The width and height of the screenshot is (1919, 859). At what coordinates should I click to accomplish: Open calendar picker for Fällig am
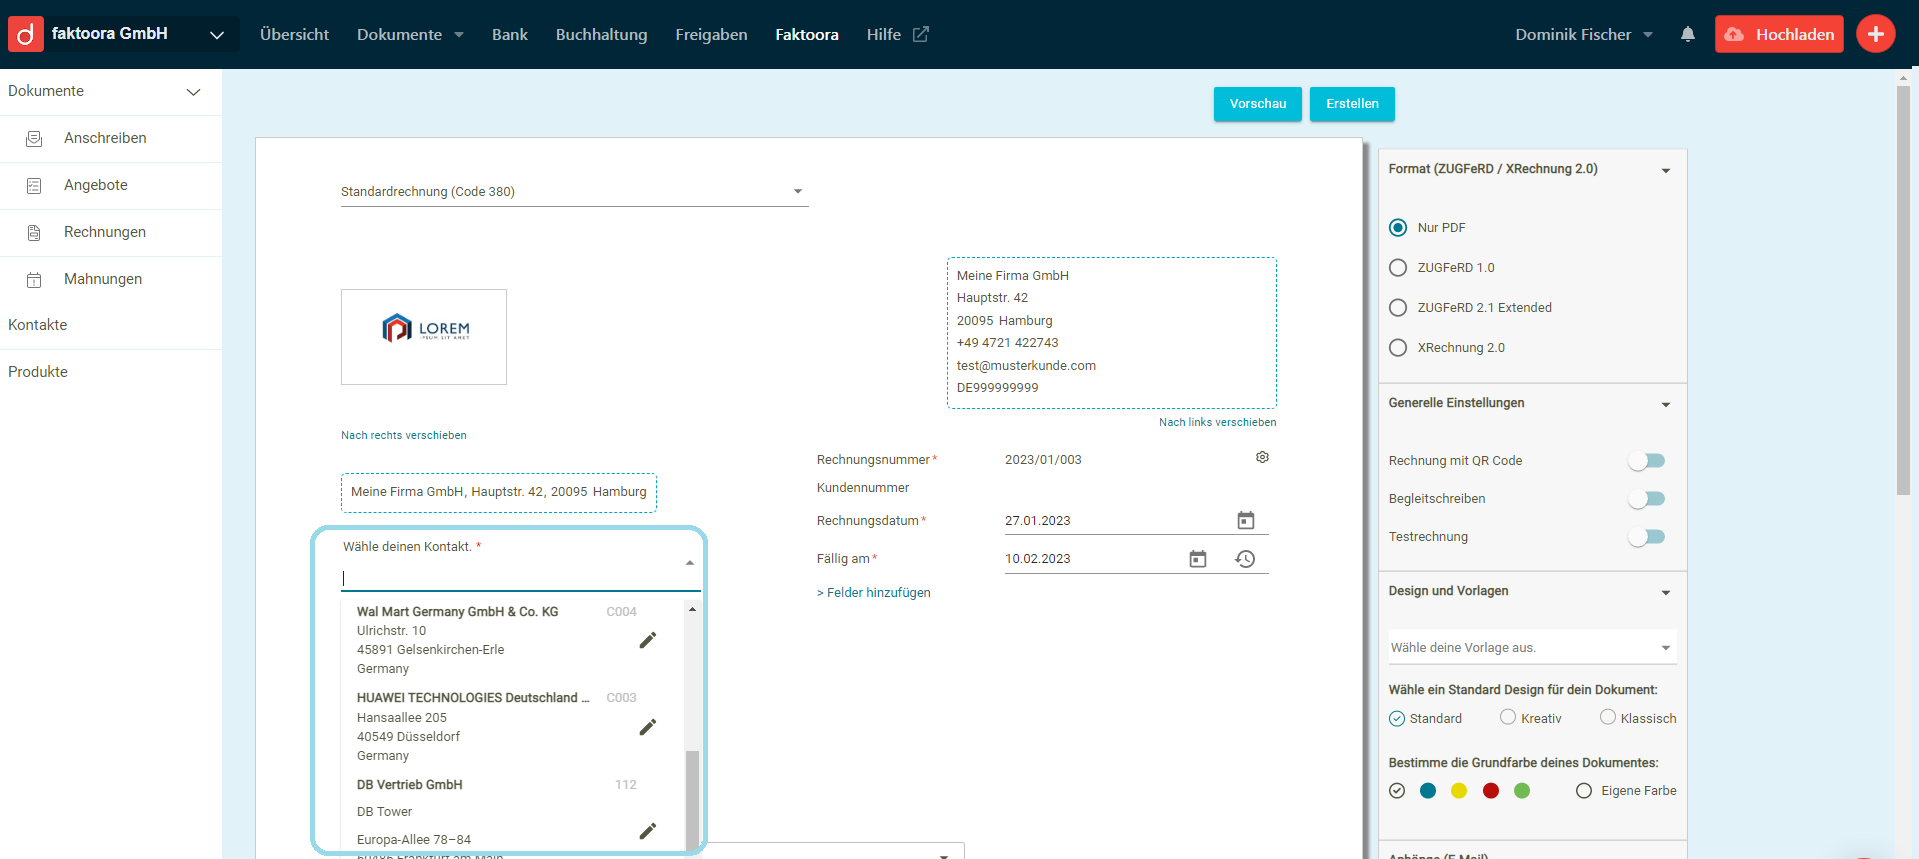point(1197,559)
